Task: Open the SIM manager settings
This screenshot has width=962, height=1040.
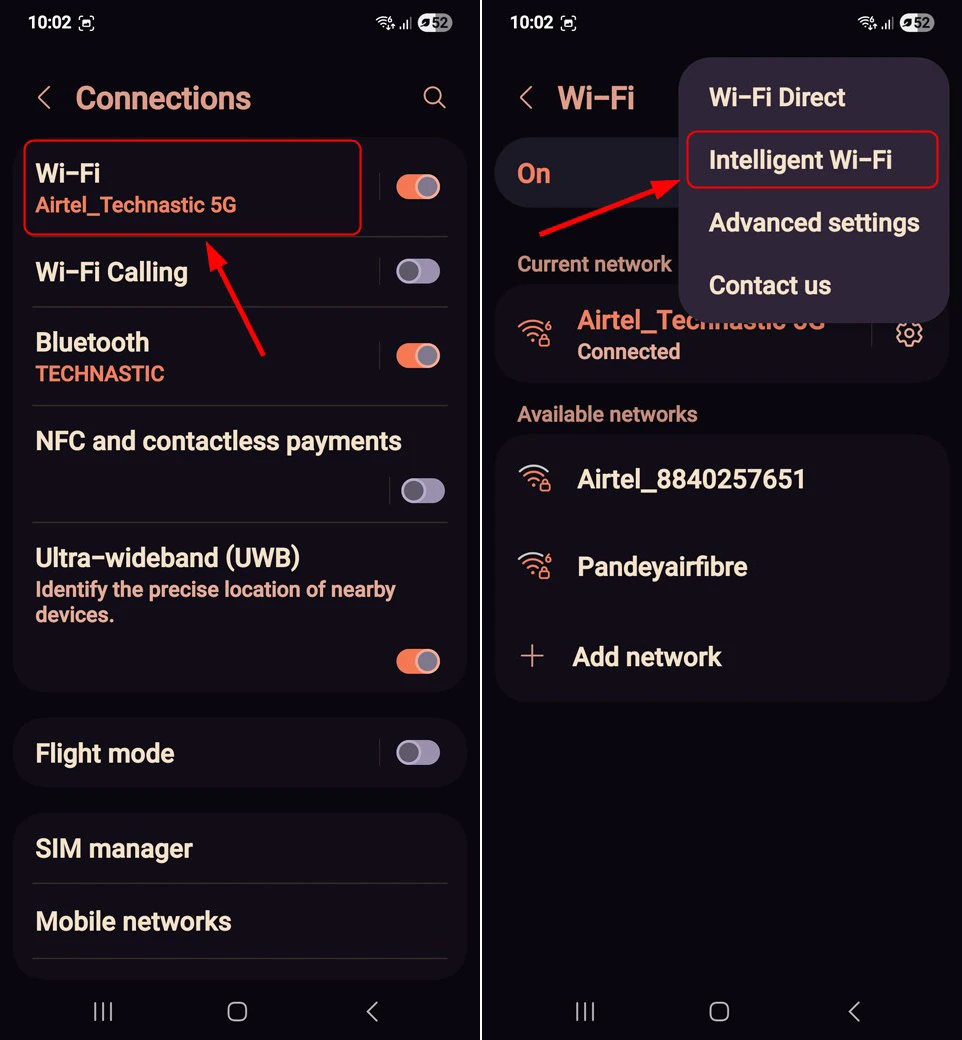Action: (240, 848)
